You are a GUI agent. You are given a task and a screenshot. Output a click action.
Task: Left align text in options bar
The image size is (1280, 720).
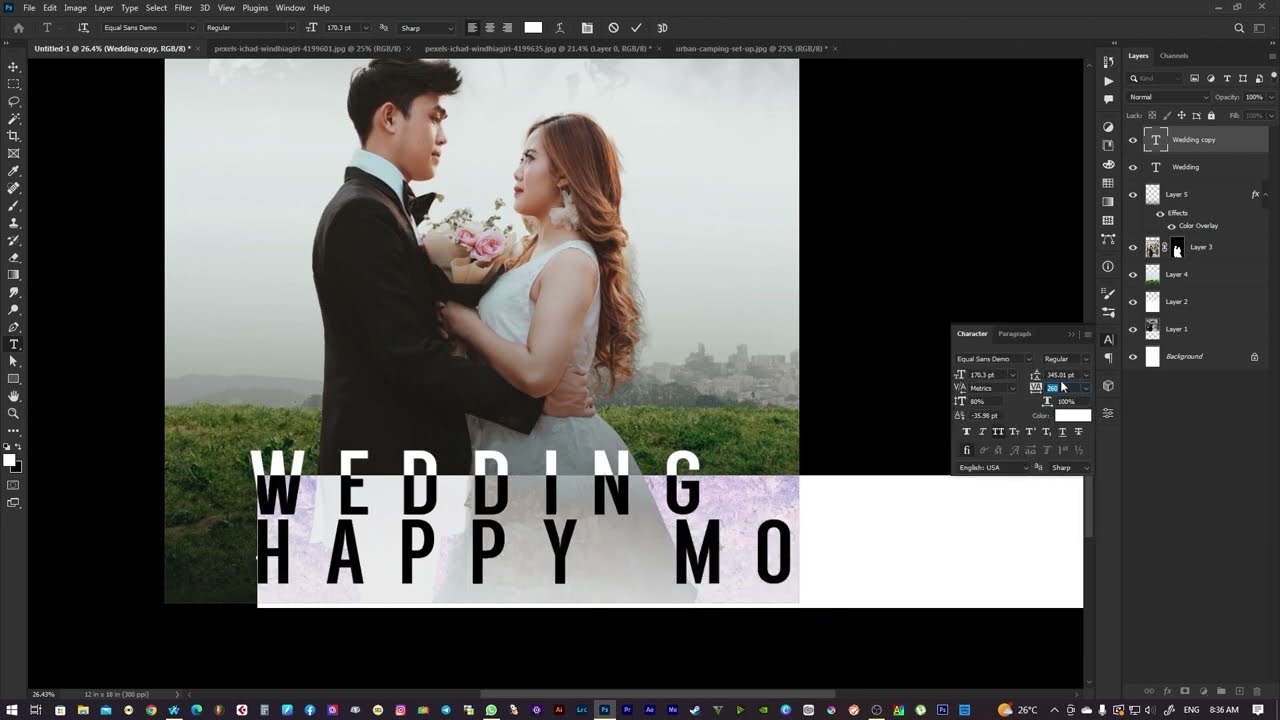(x=472, y=28)
